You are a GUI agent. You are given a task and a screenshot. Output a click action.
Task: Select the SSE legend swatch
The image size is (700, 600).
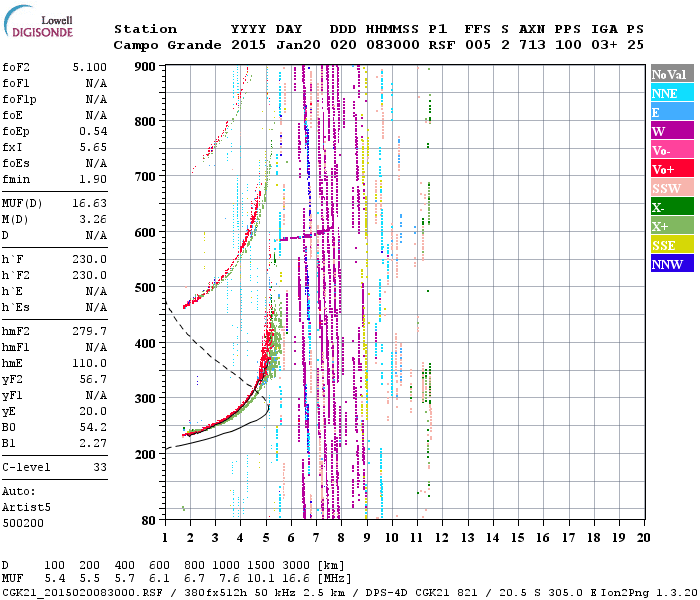point(672,244)
